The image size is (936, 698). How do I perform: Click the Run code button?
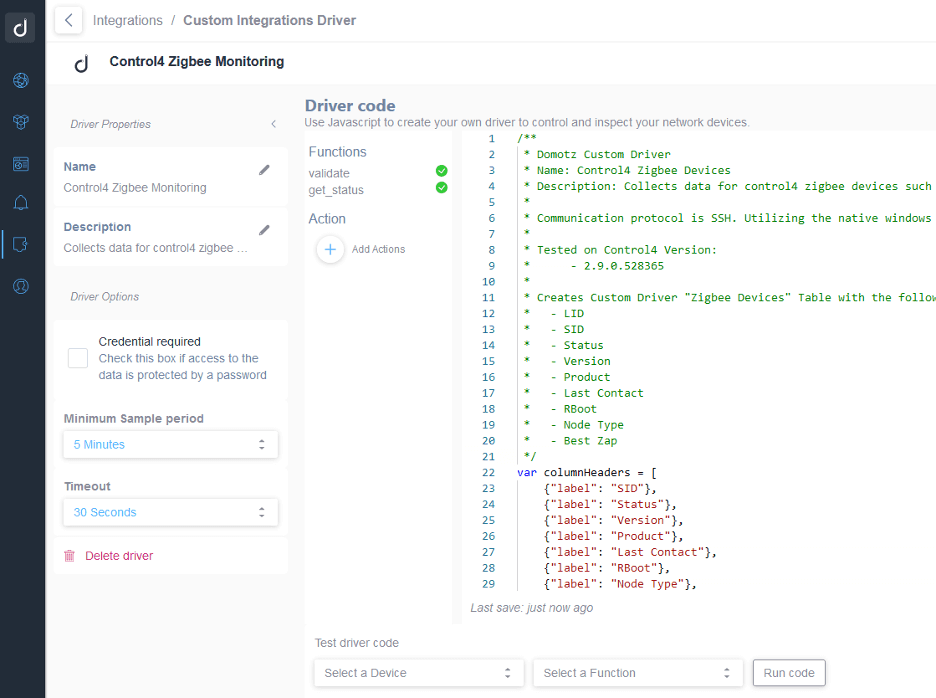coord(789,673)
